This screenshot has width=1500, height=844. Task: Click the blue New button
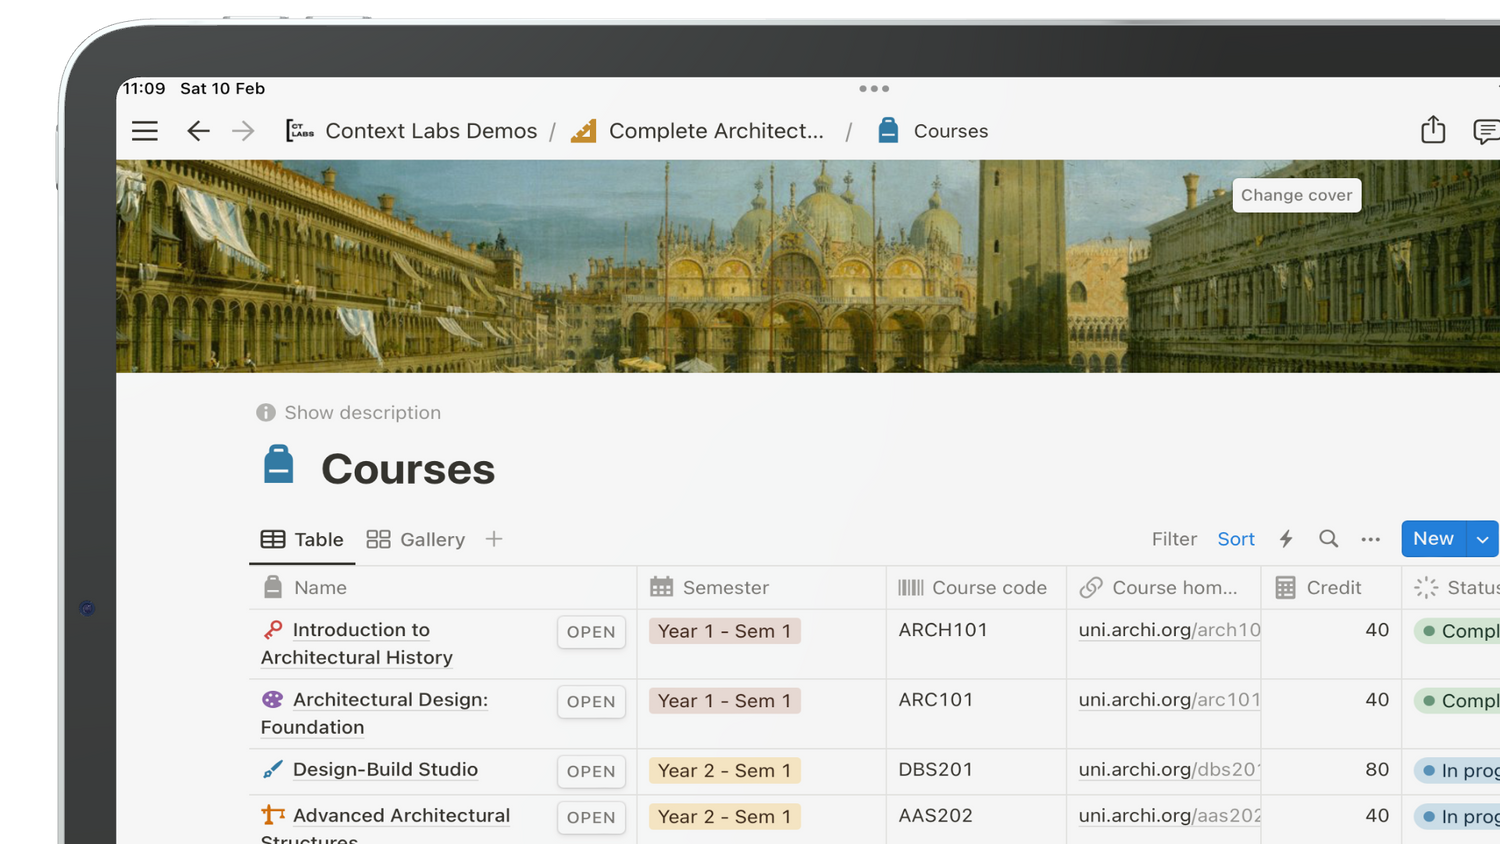click(1433, 539)
